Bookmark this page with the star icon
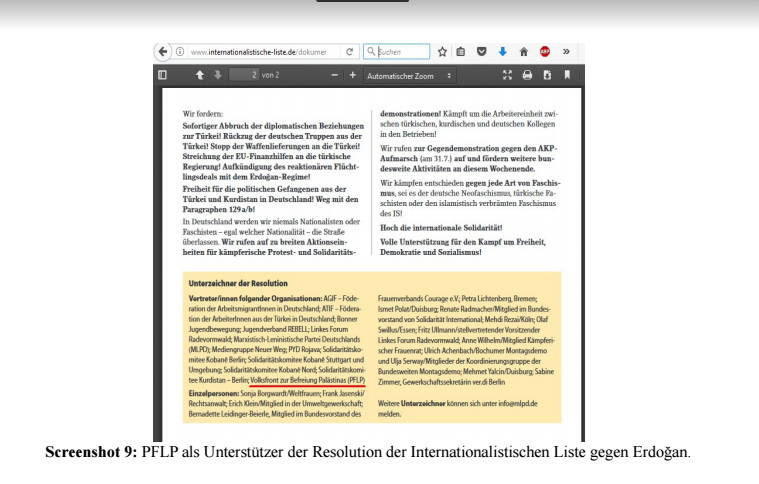759x484 pixels. 441,51
